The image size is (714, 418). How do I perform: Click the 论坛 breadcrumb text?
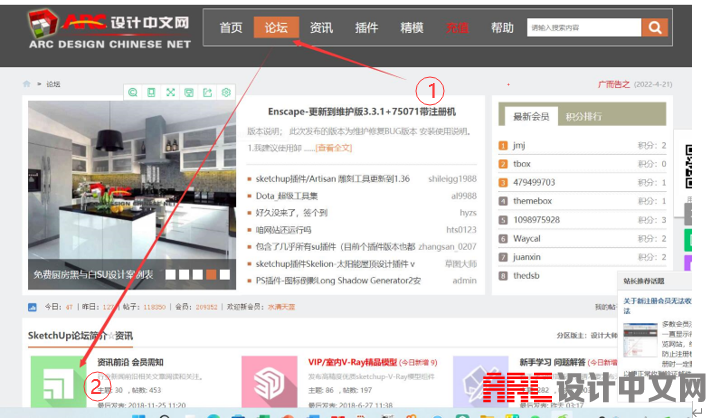(x=53, y=84)
